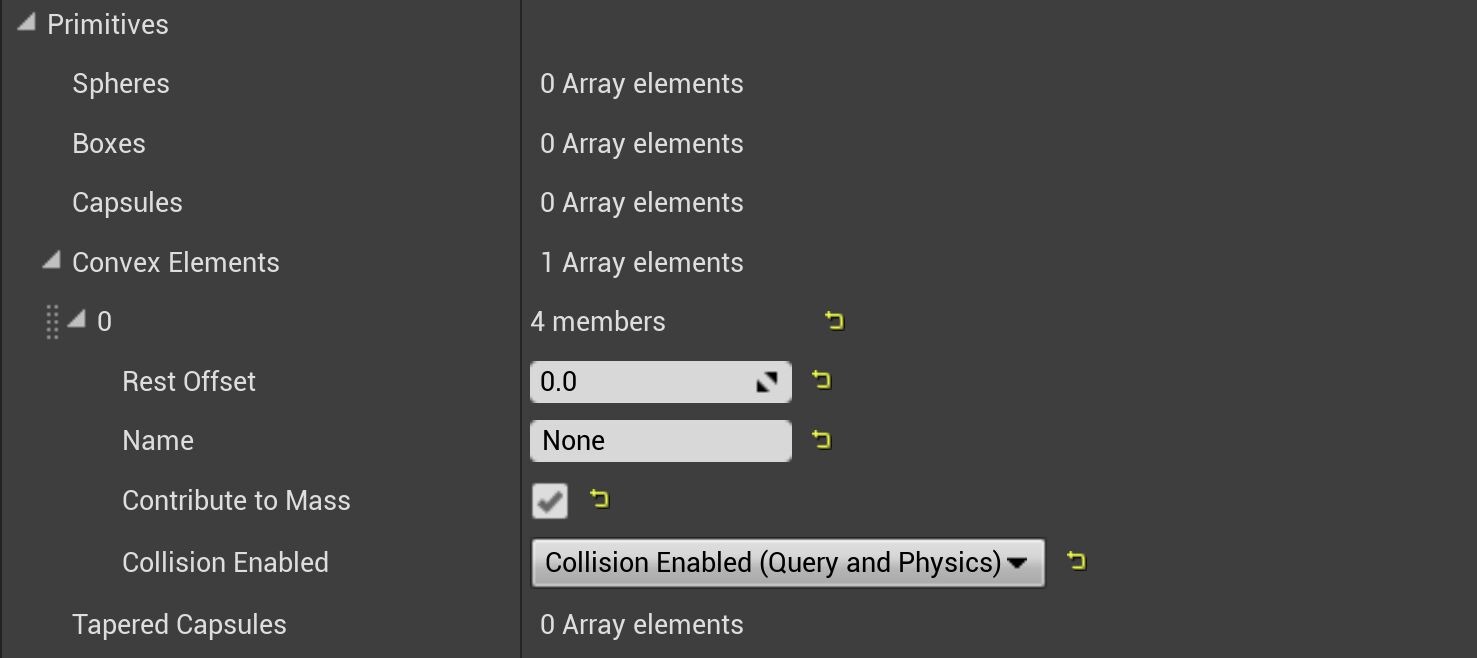
Task: Select the Boxes row
Action: pos(109,144)
